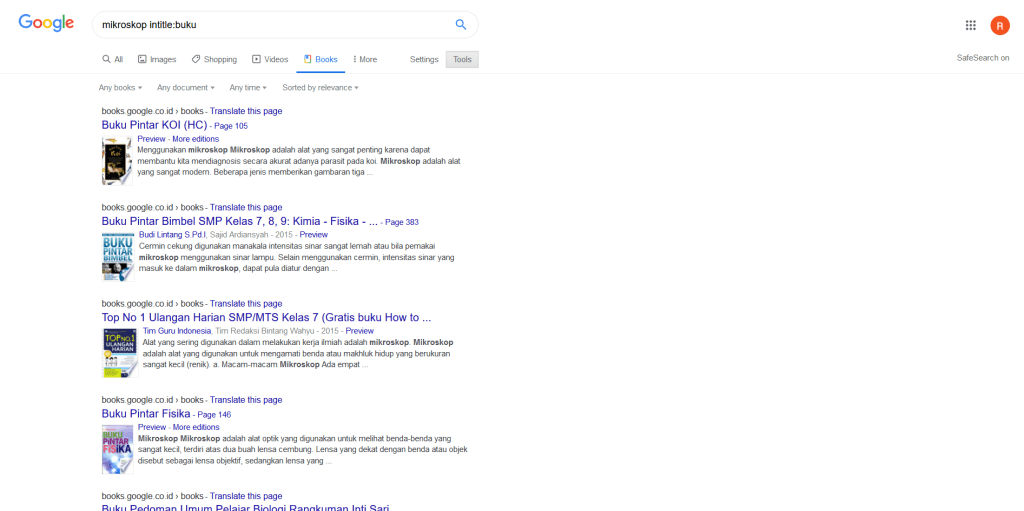Click the Buku Pintar Fisika cover thumbnail
Screen dimensions: 1024x511
[117, 449]
